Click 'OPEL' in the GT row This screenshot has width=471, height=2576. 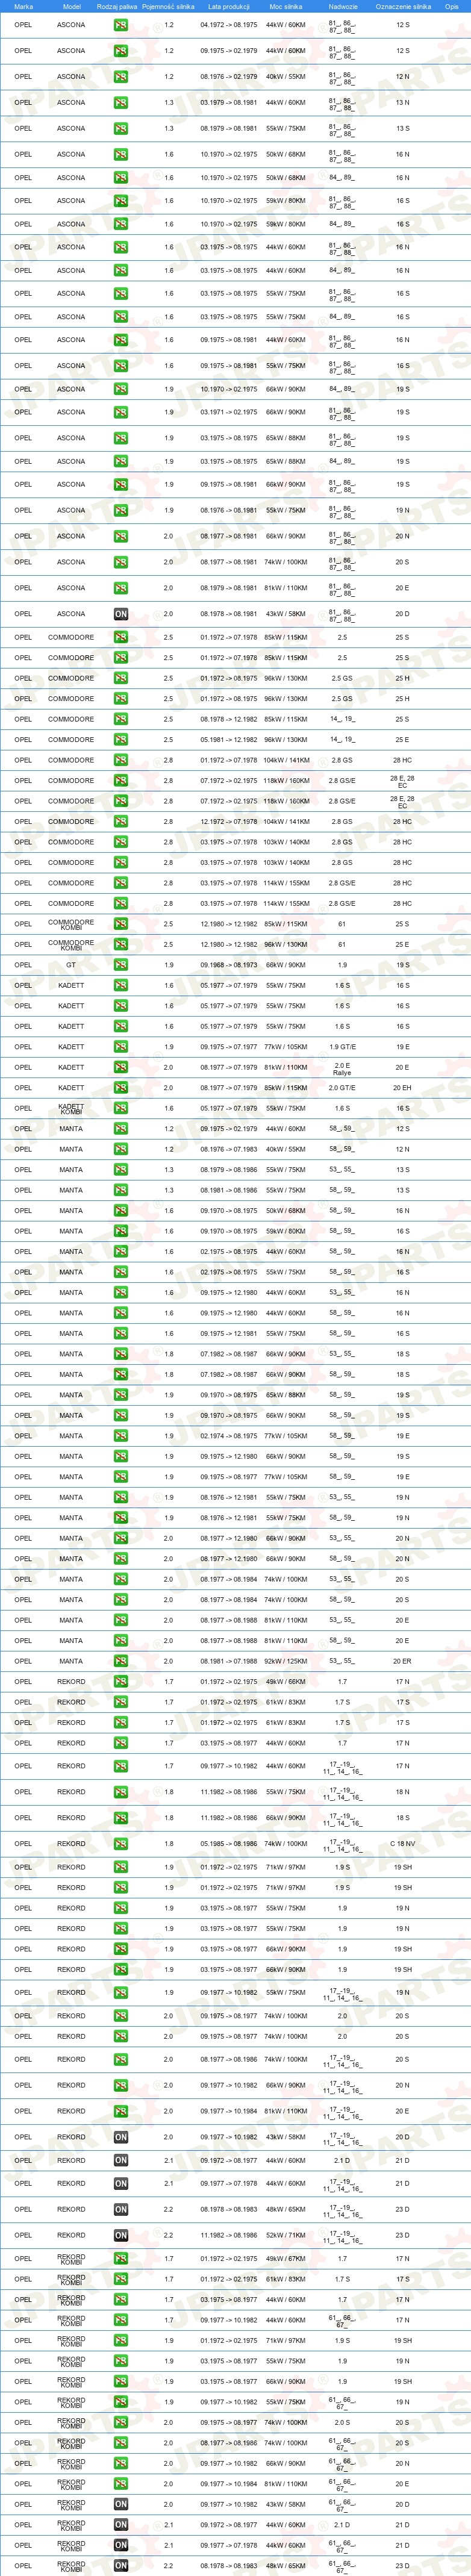pos(23,965)
